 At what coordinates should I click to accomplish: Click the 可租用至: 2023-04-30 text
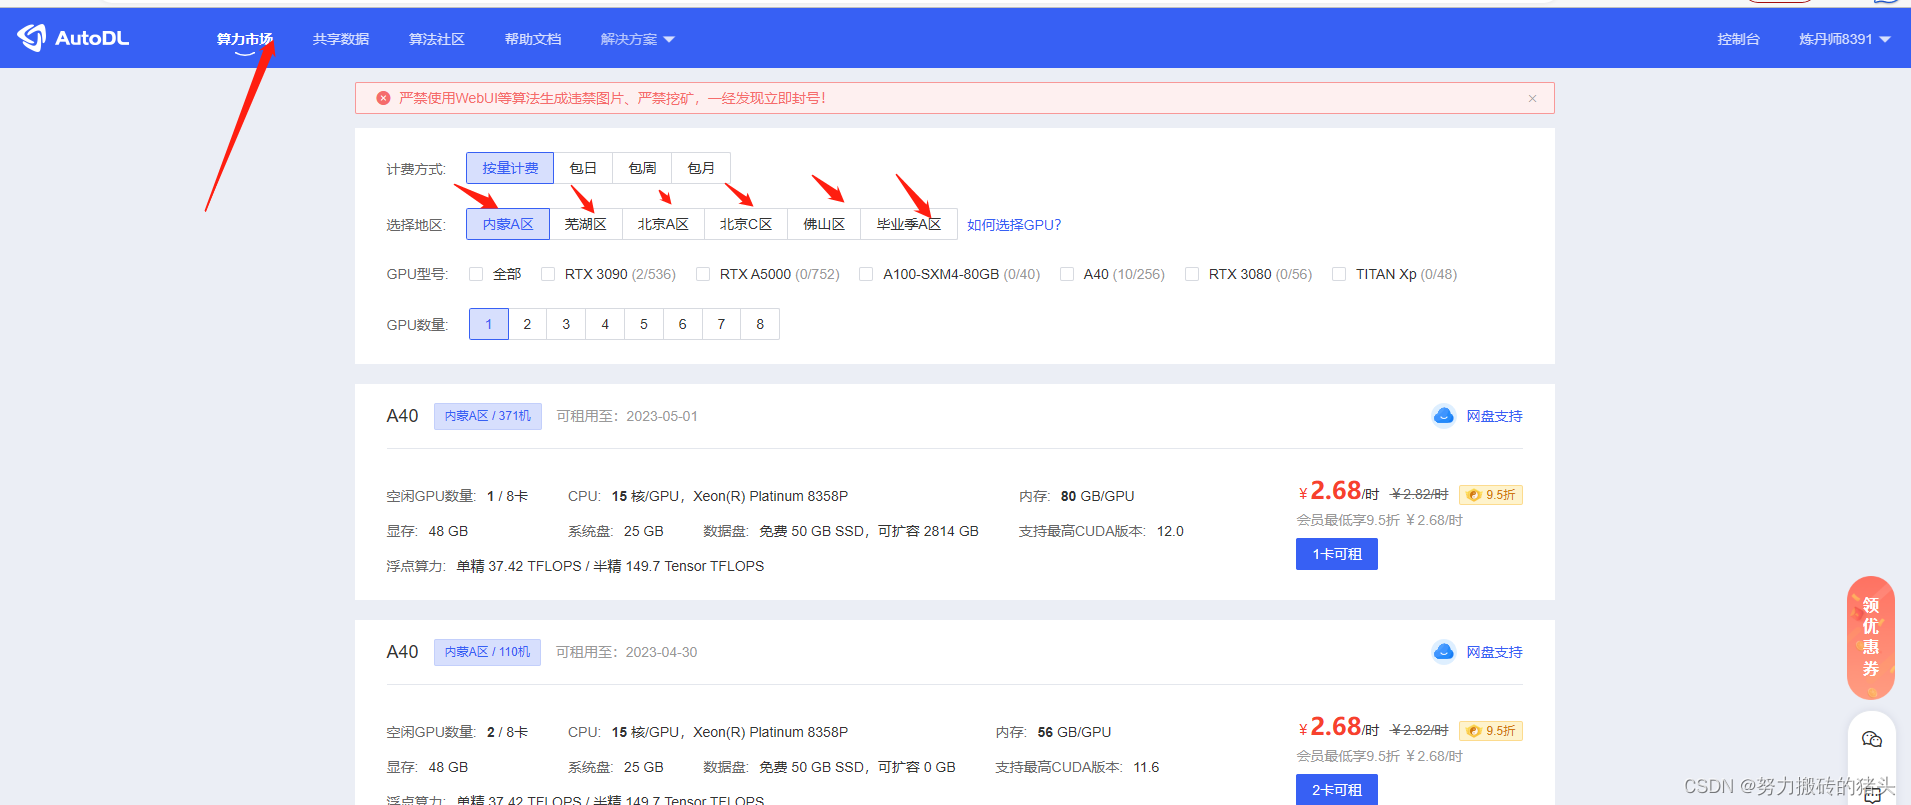627,652
